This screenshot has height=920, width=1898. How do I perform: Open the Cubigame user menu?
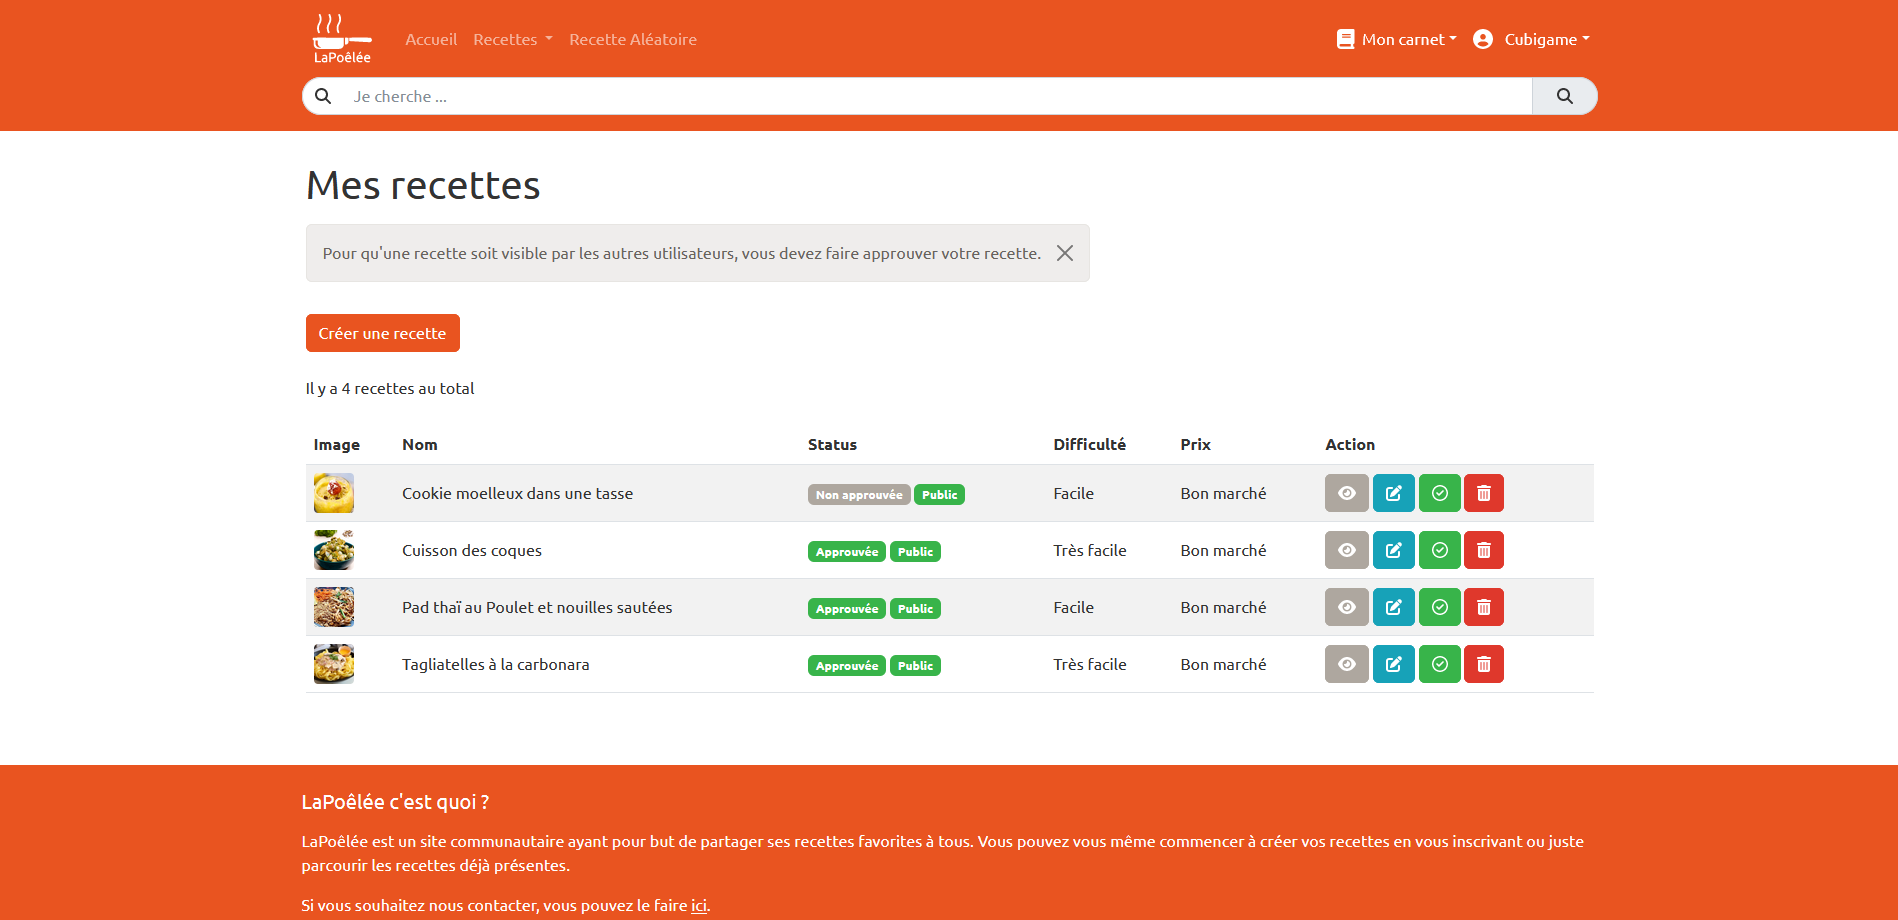click(1531, 39)
